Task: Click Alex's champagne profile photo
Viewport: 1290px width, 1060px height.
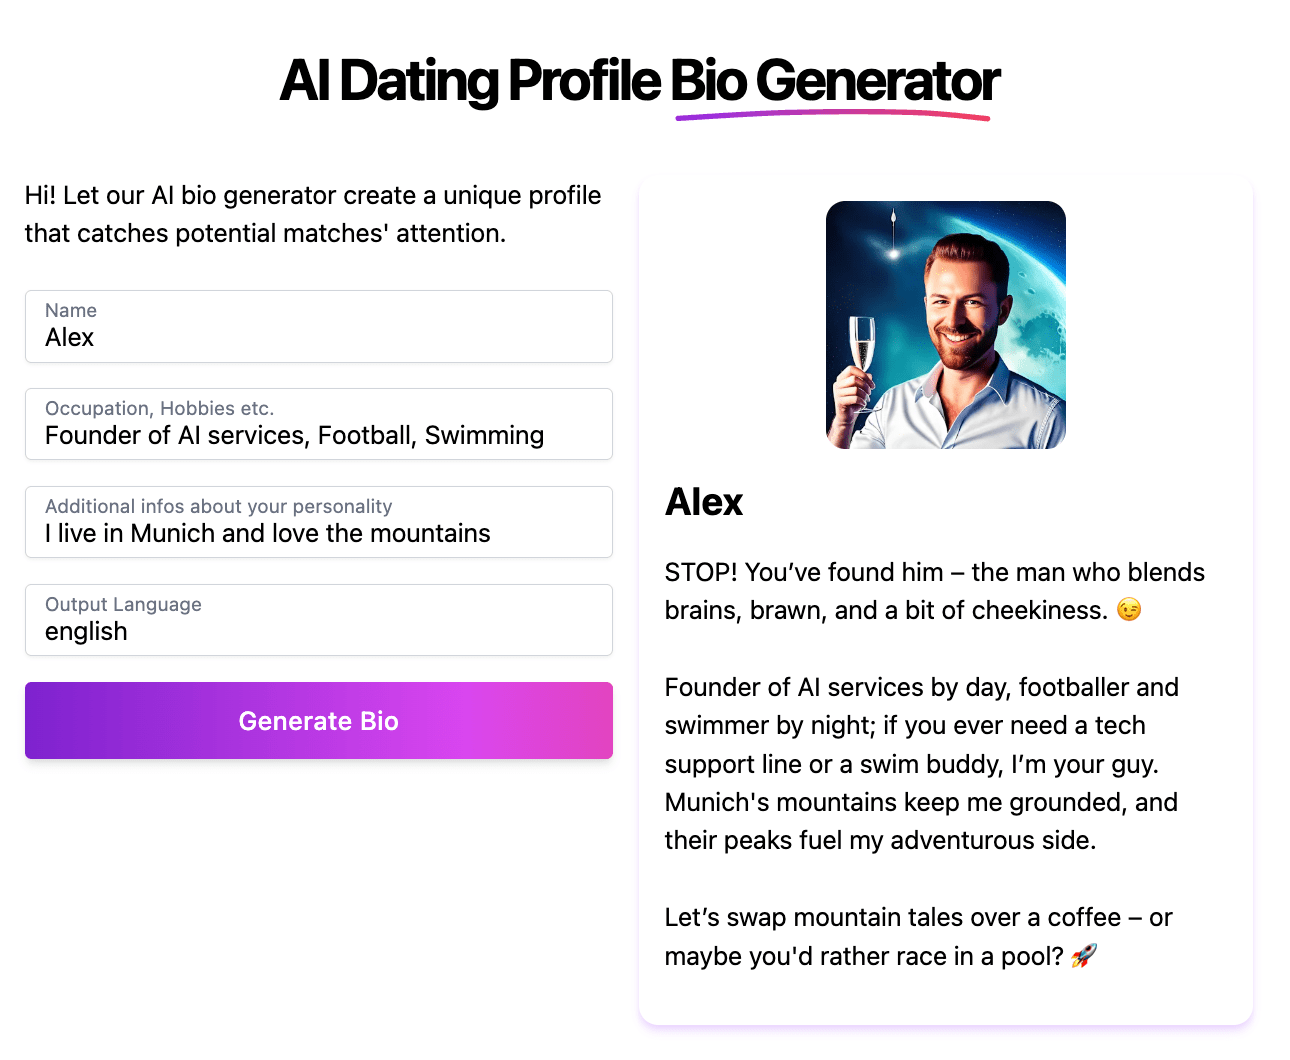Action: coord(945,324)
